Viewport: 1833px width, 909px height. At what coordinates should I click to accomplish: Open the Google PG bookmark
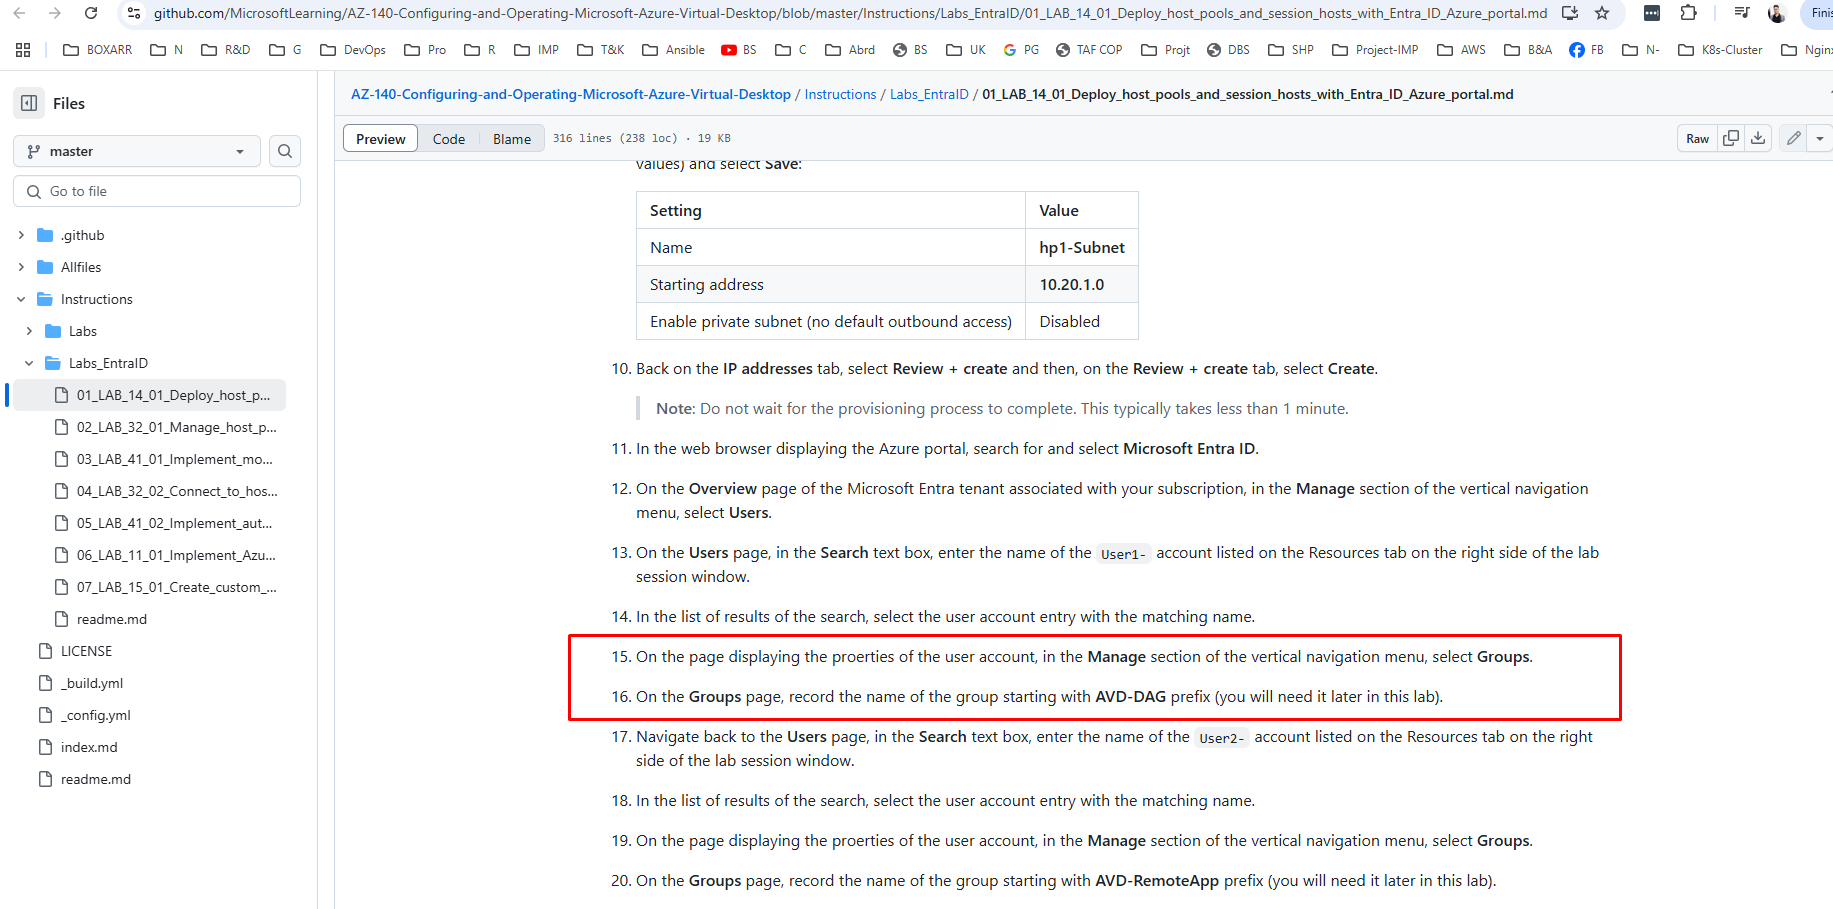pos(1022,50)
